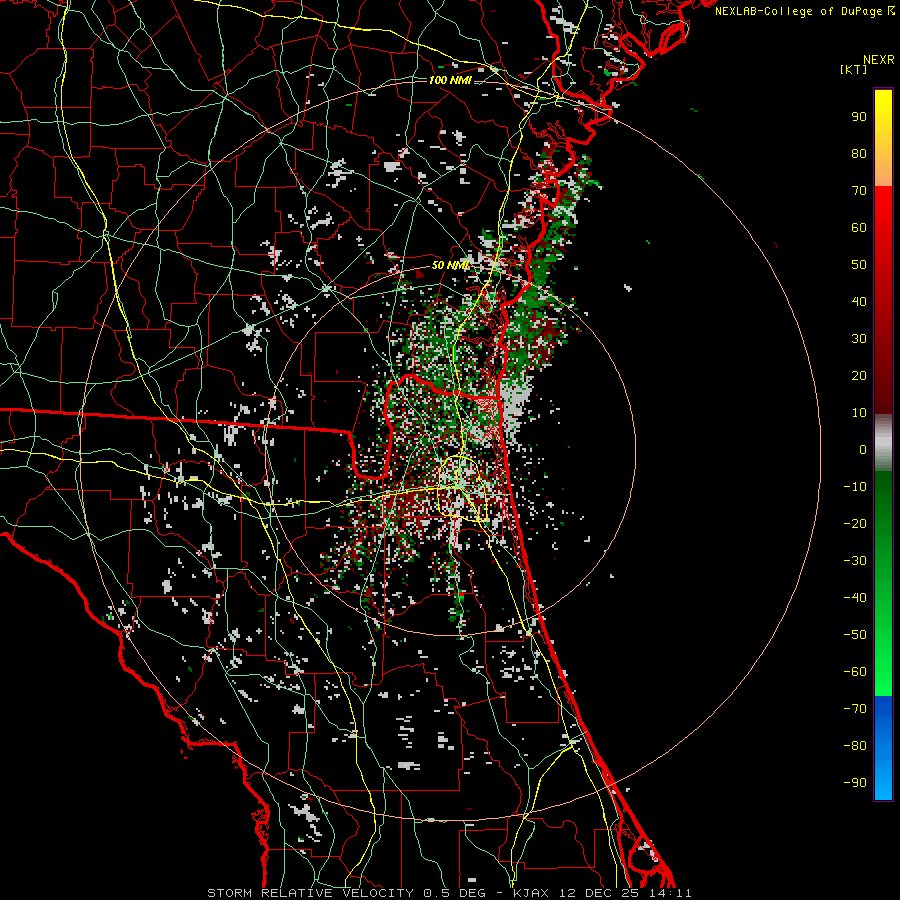900x900 pixels.
Task: Click the -10 value on the velocity scale
Action: 855,487
